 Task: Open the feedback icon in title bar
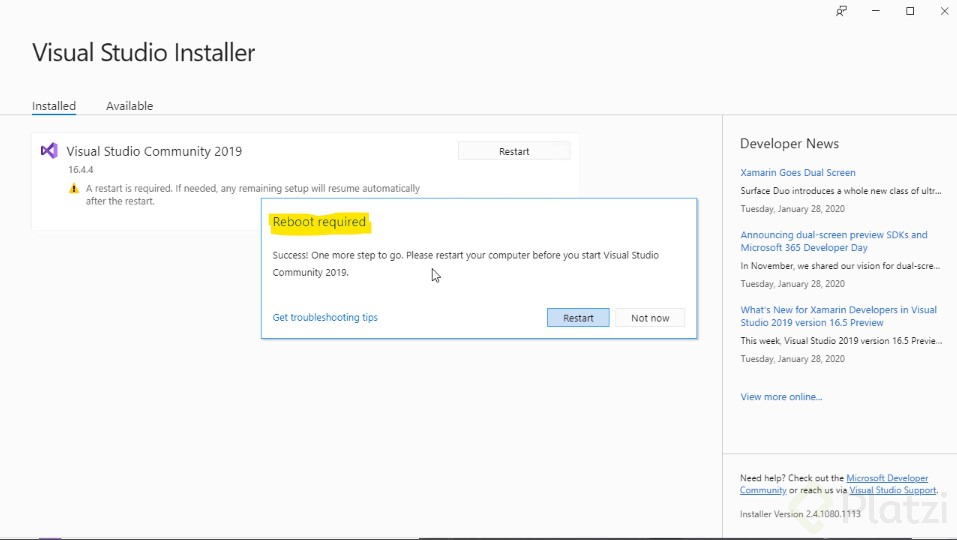point(842,11)
